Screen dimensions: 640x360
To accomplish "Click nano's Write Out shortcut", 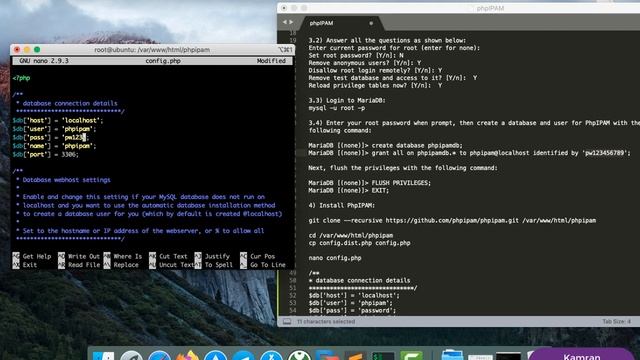I will (79, 256).
